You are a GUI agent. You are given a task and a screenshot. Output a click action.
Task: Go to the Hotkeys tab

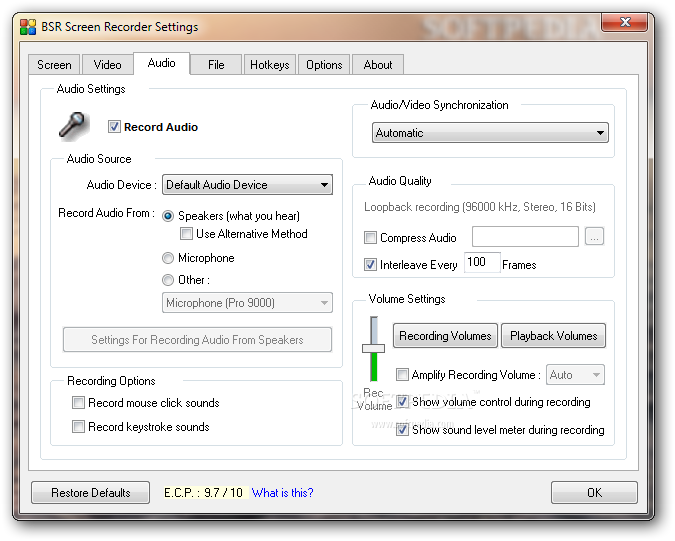(x=270, y=65)
